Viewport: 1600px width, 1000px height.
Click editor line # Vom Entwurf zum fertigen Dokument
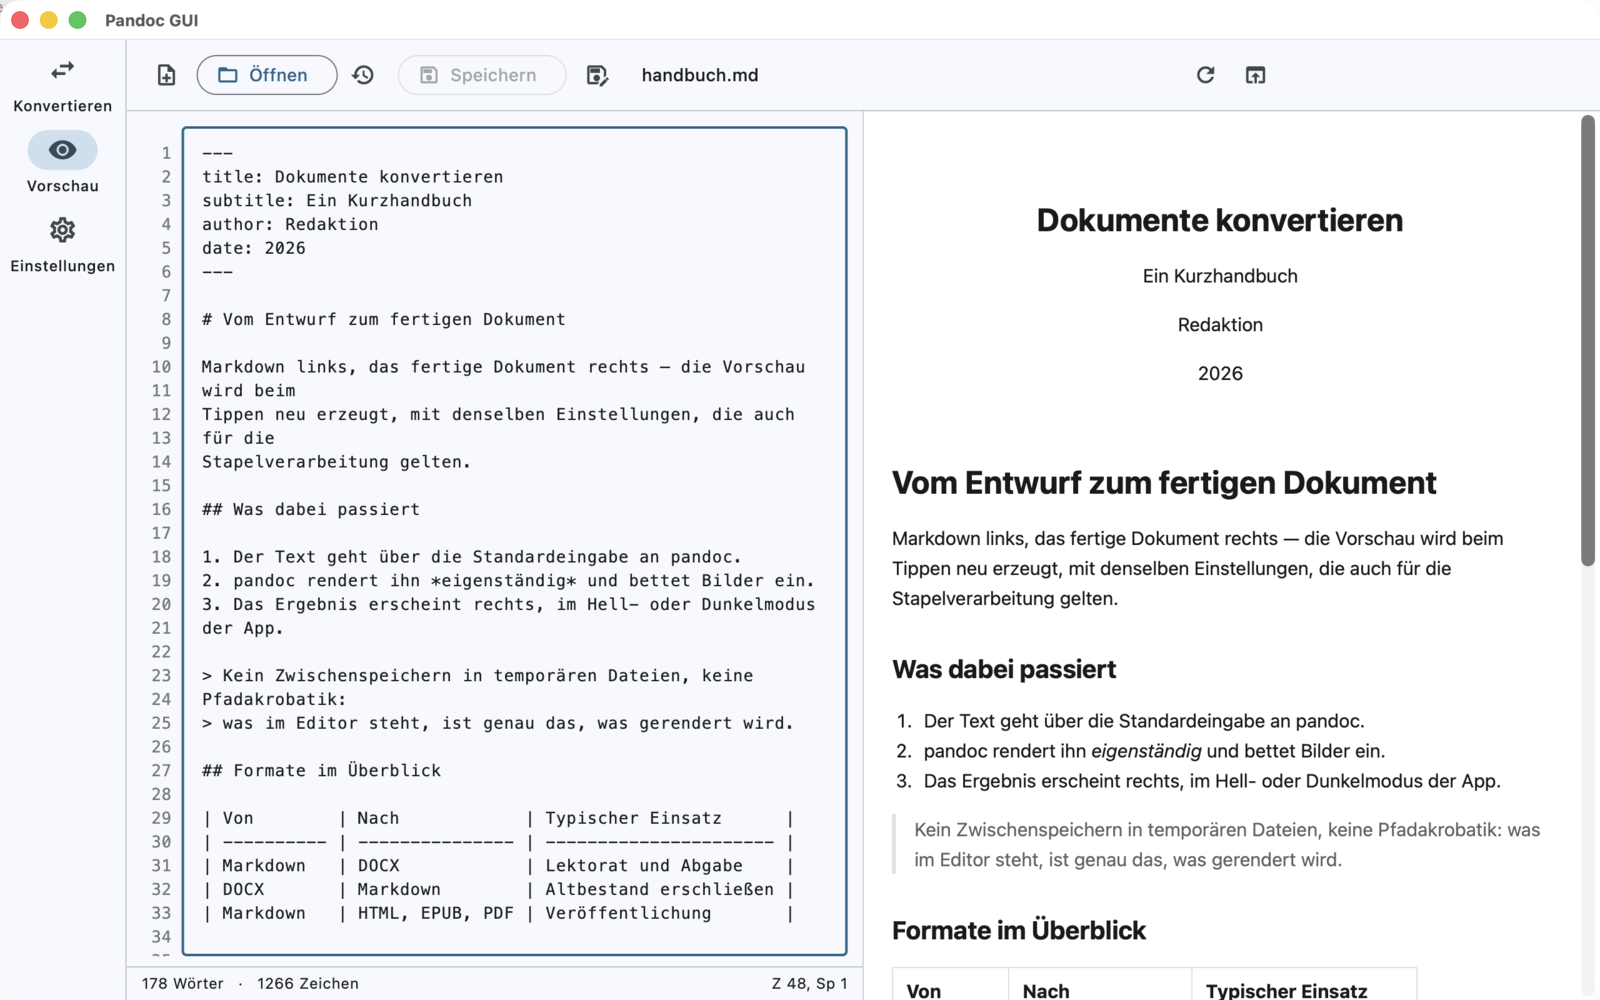click(384, 320)
